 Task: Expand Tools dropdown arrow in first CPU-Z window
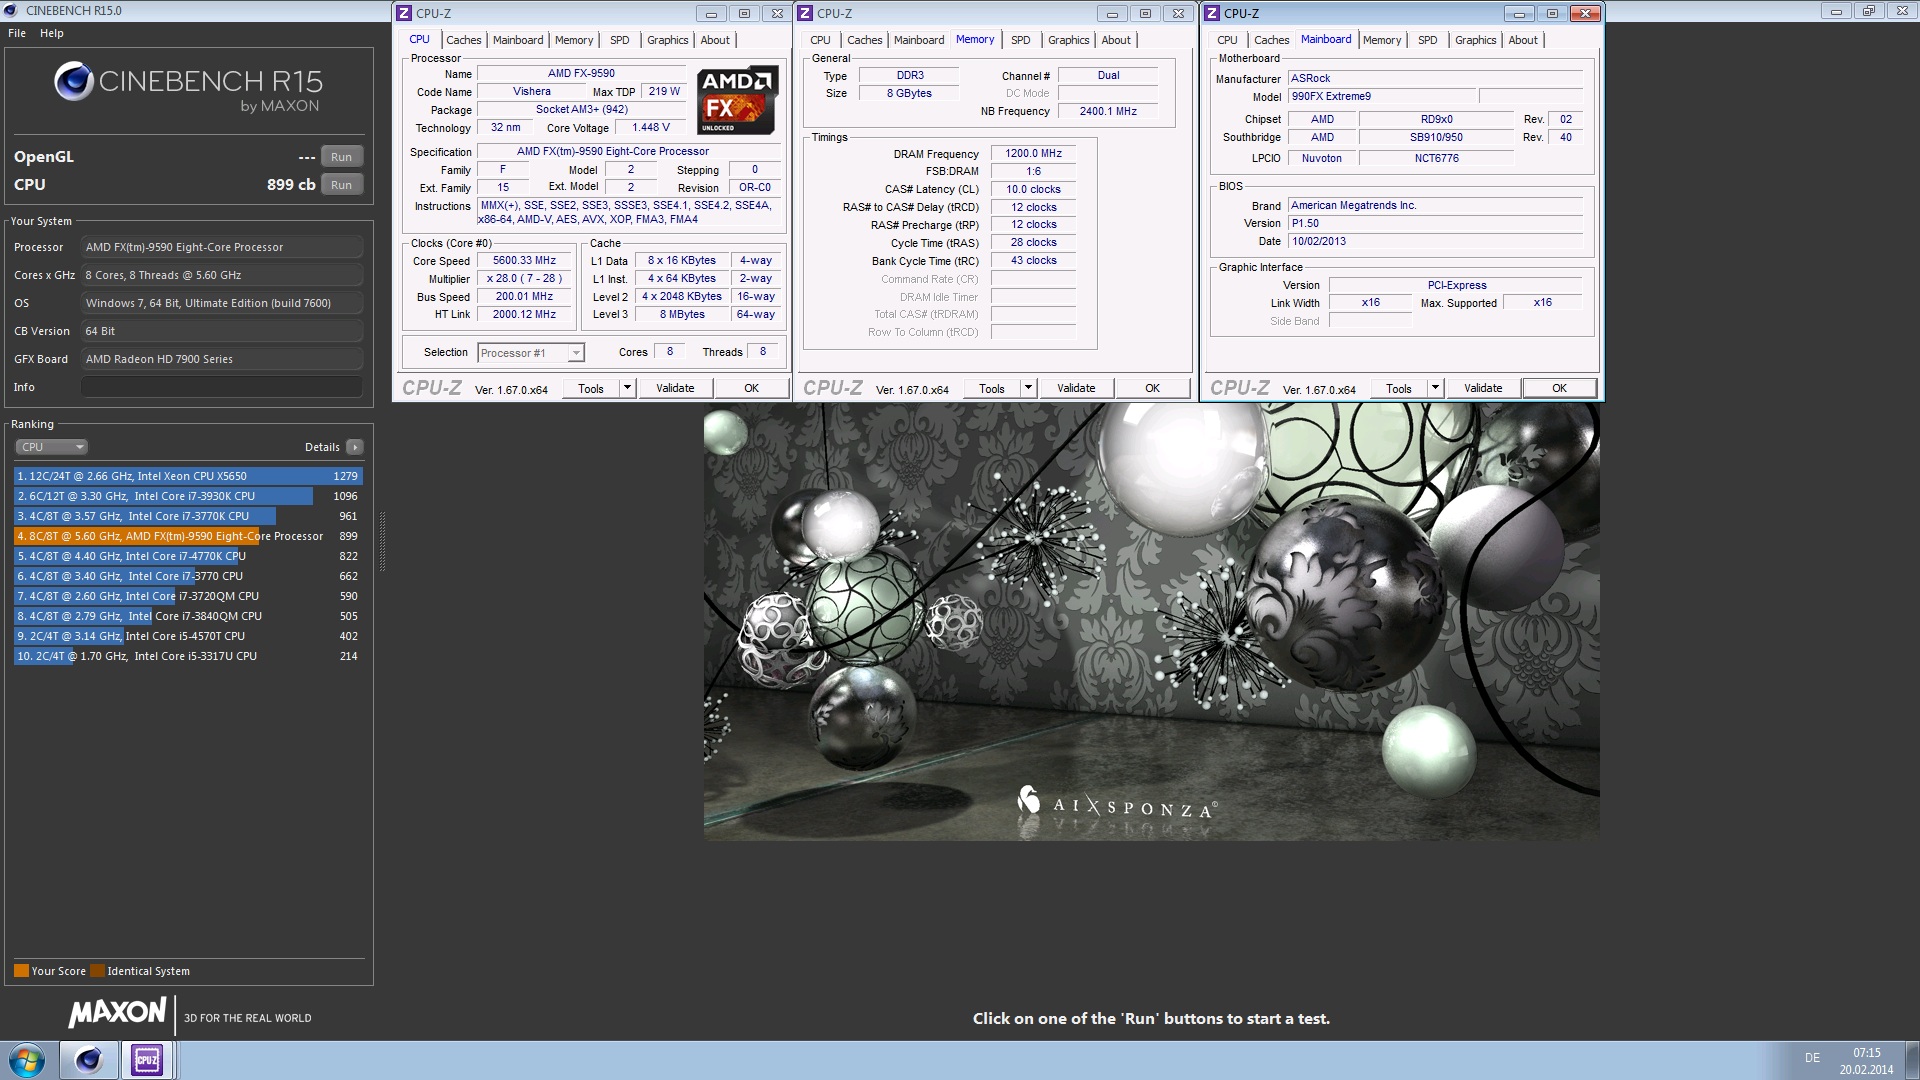(628, 388)
